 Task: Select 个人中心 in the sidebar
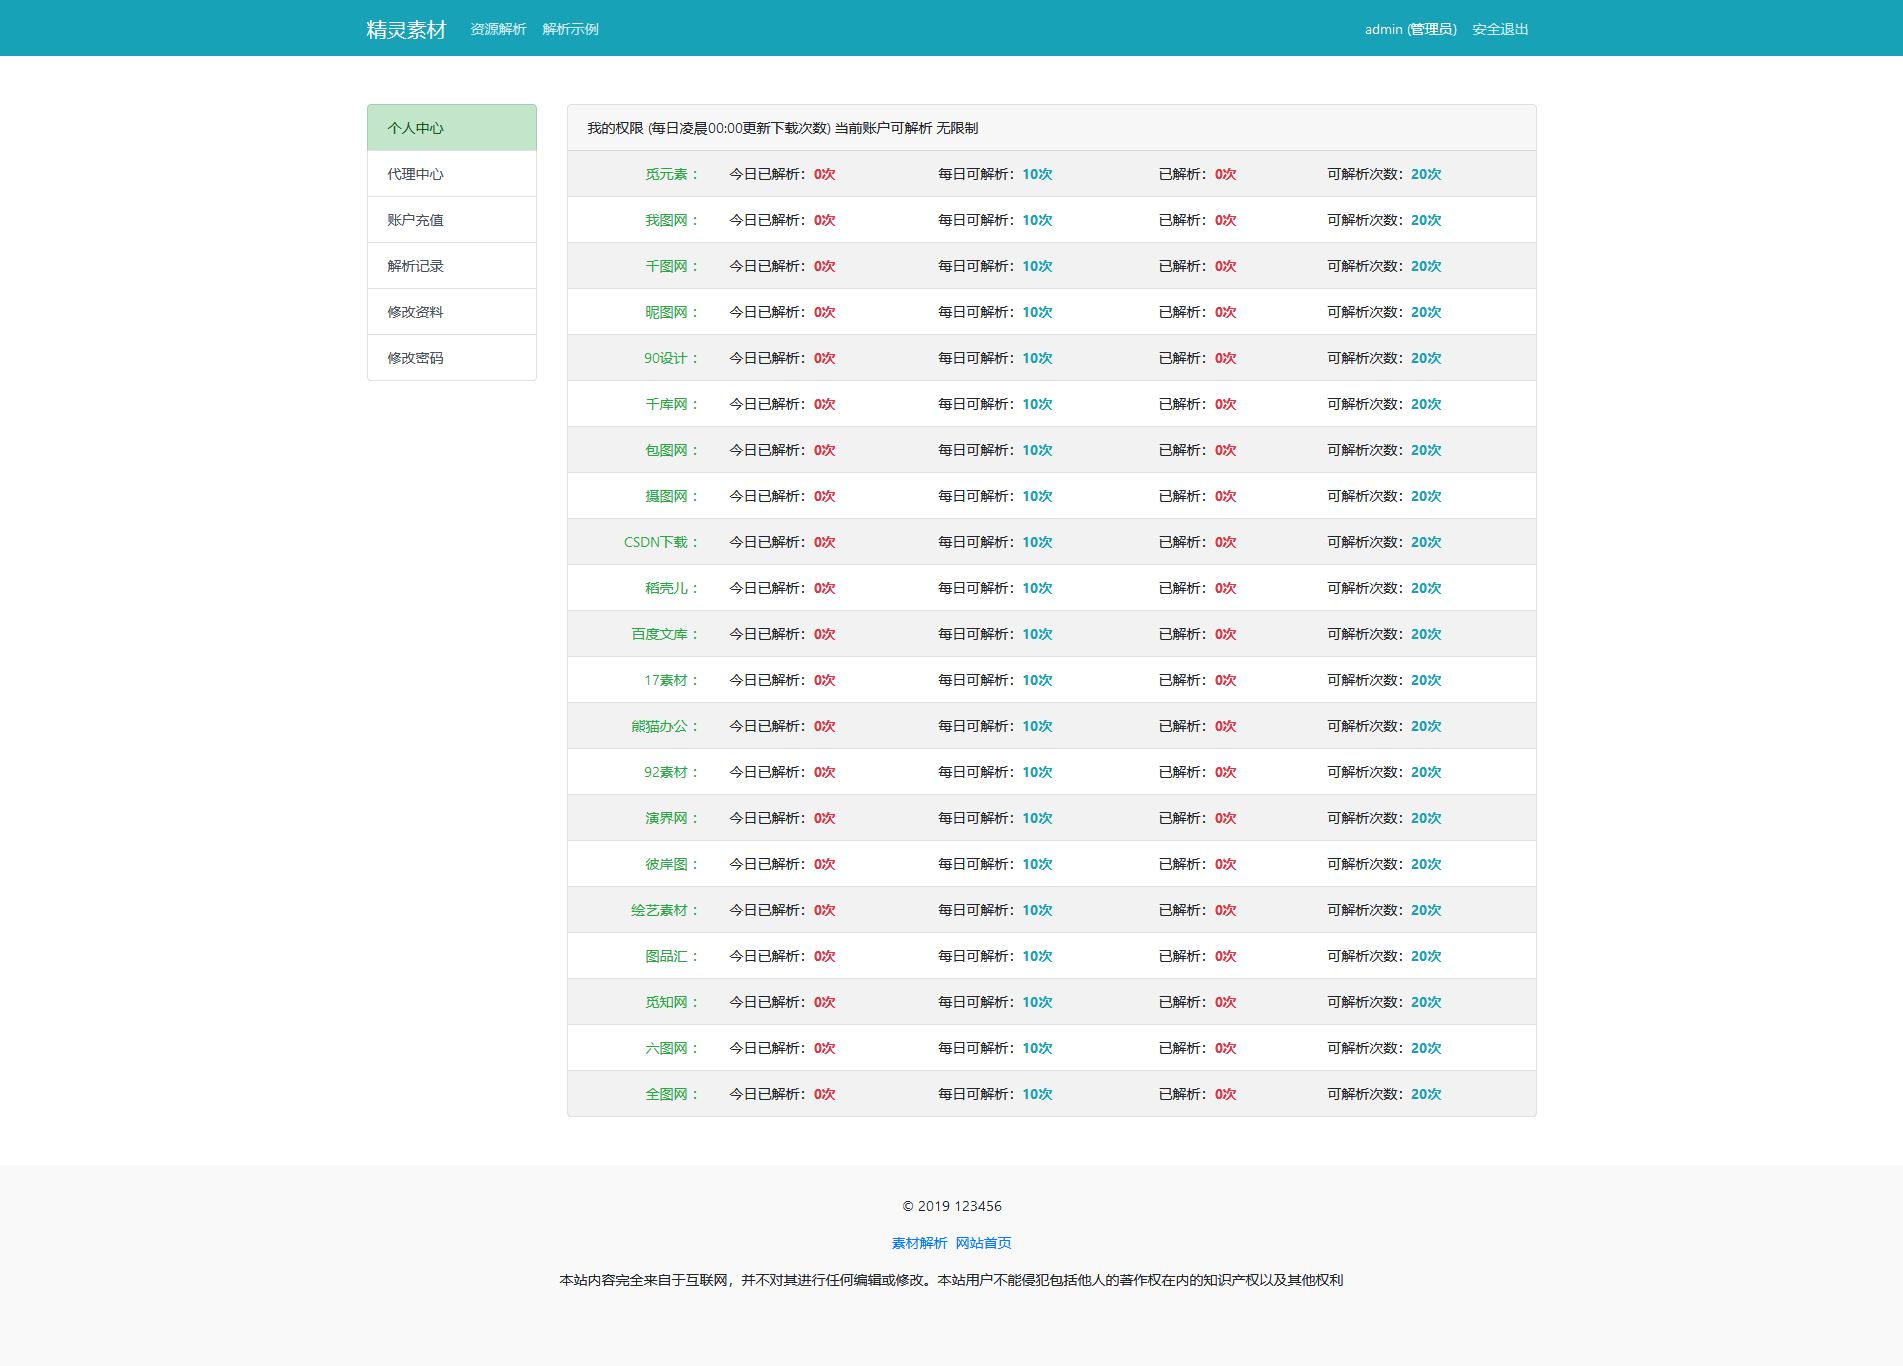pos(451,128)
